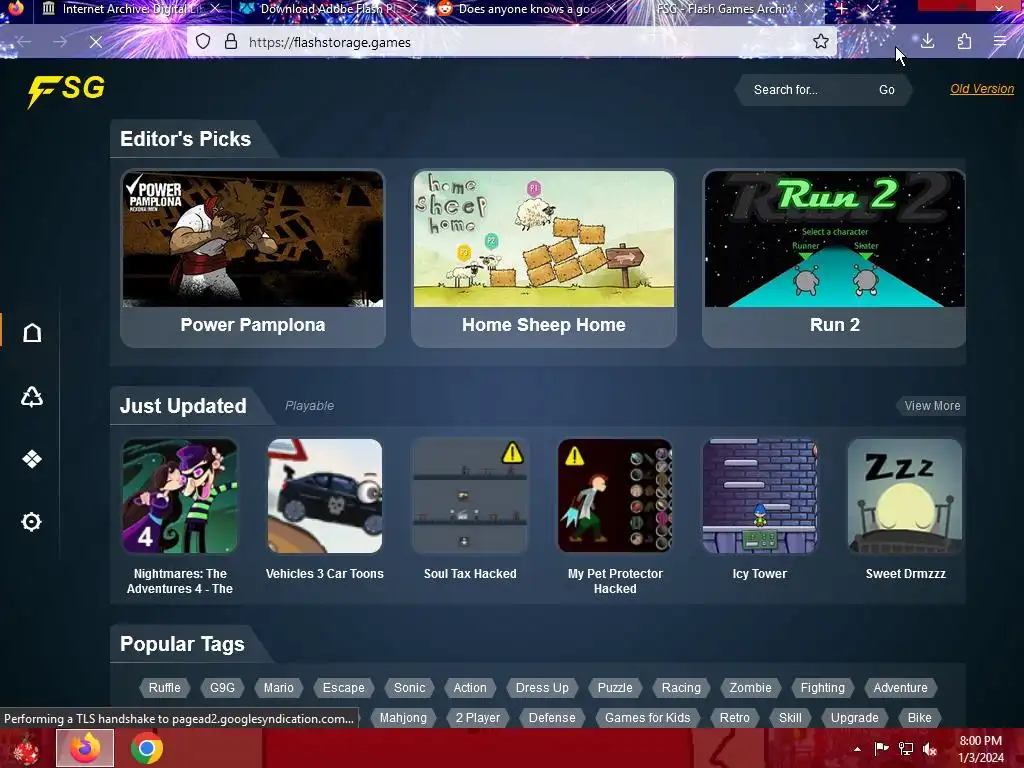Image resolution: width=1024 pixels, height=768 pixels.
Task: Select the 2 Player tag
Action: pyautogui.click(x=478, y=717)
